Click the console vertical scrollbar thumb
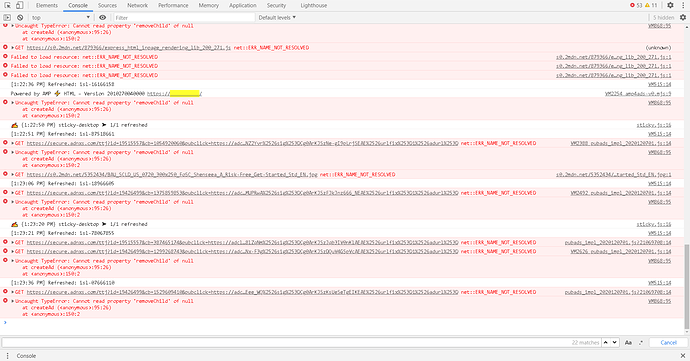This screenshot has width=690, height=361. pos(687,287)
